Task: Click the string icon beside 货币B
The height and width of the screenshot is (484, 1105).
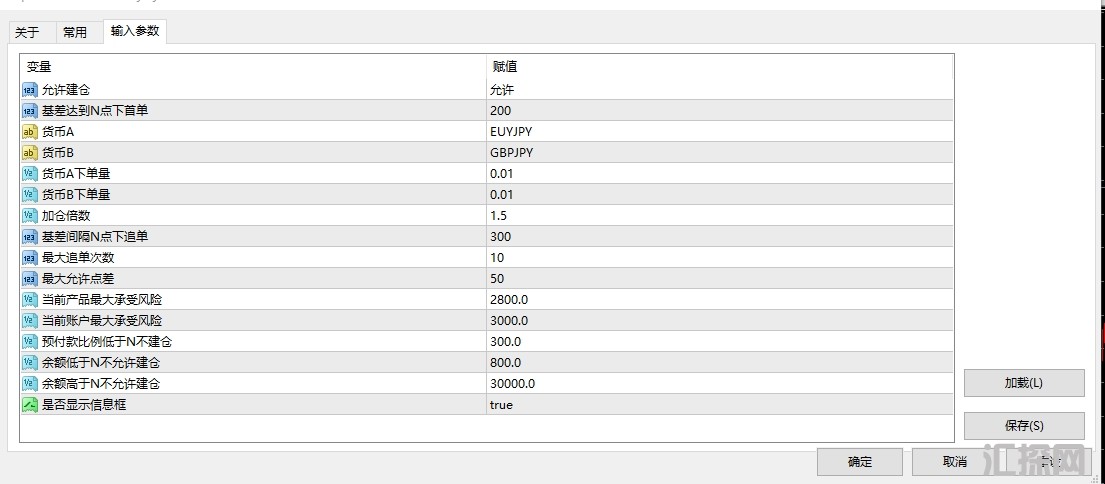Action: (x=29, y=152)
